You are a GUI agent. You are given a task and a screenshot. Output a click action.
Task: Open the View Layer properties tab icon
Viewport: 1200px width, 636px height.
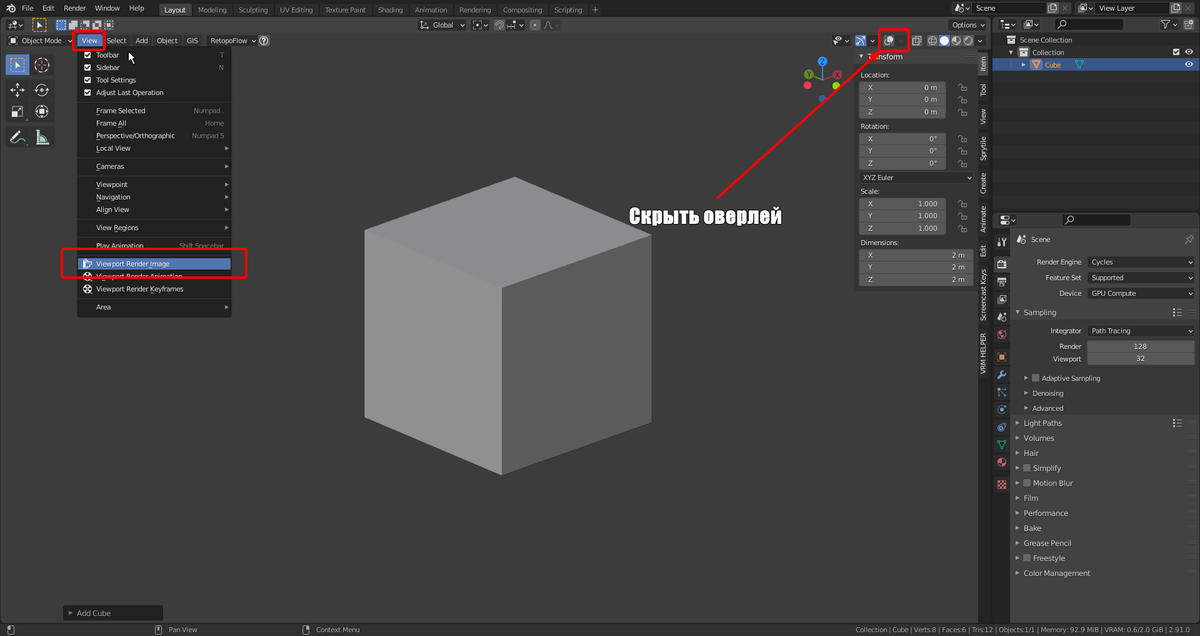click(x=1002, y=299)
